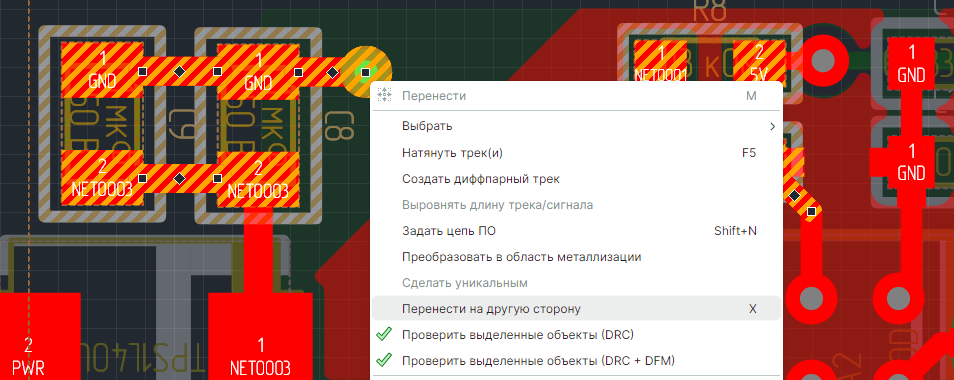The height and width of the screenshot is (380, 954).
Task: Choose Задать цепь ПО
Action: 576,231
